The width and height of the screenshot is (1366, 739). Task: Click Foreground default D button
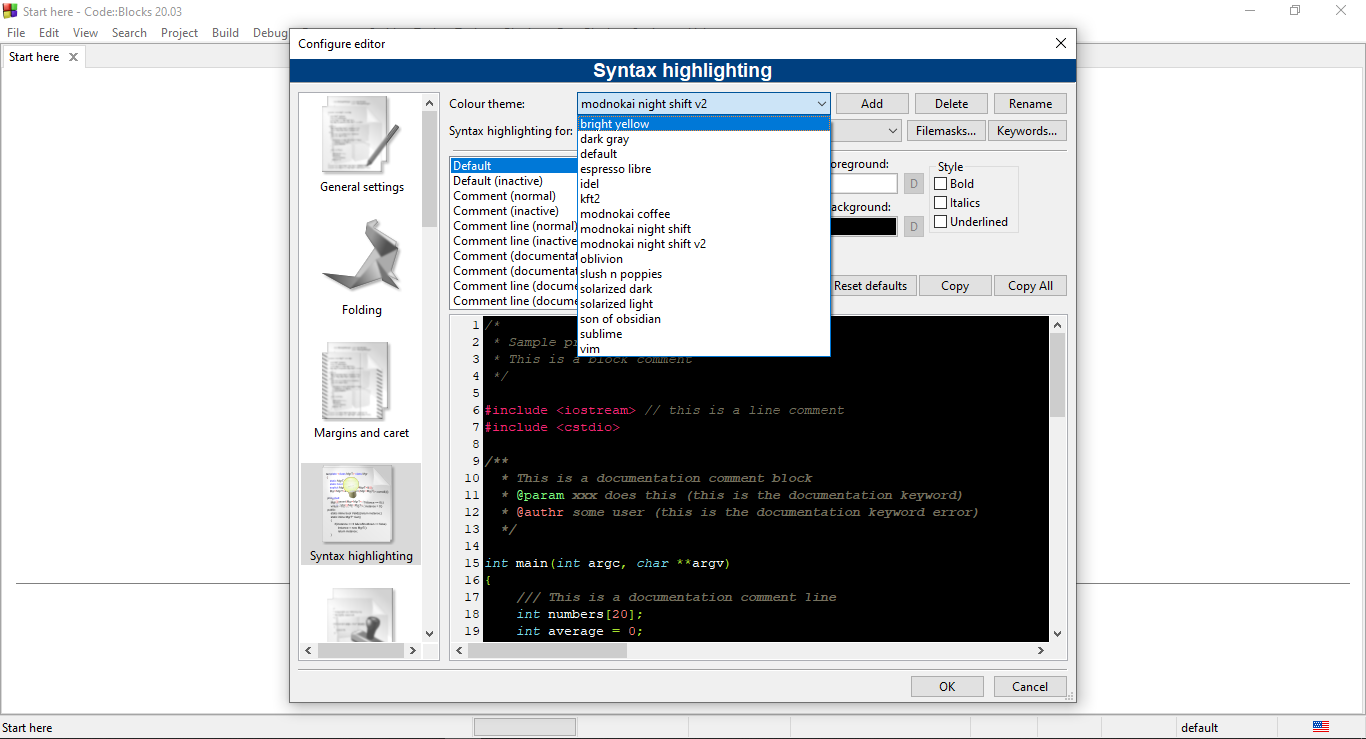click(913, 184)
